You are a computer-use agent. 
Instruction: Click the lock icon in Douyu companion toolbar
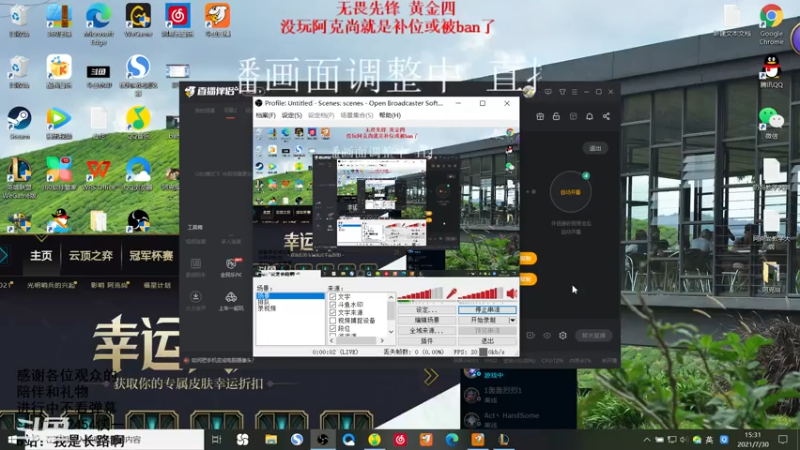(556, 116)
